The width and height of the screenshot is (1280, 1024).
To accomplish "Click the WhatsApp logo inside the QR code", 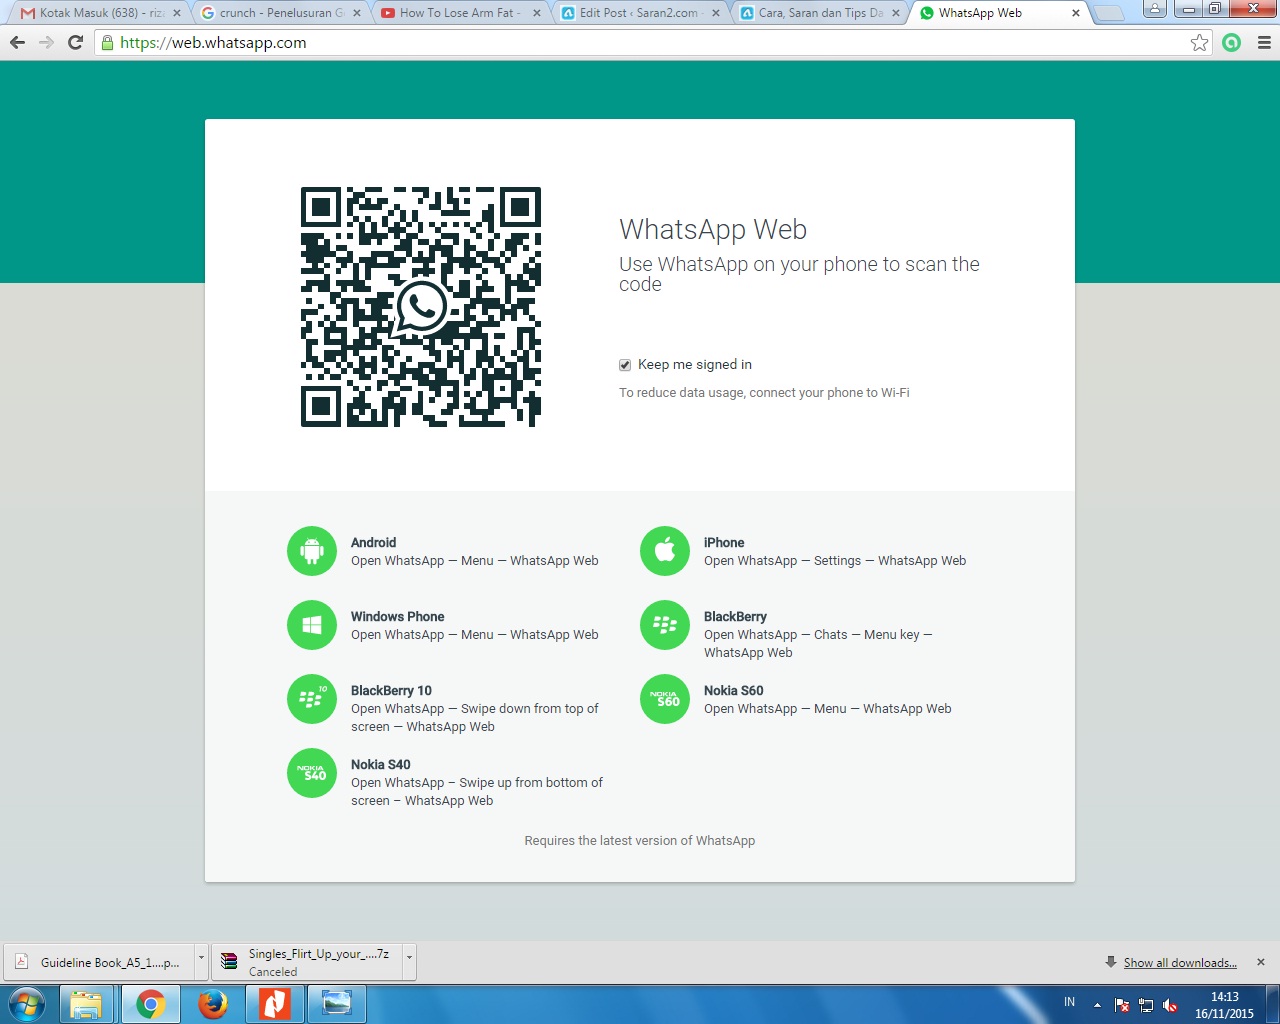I will pos(421,307).
